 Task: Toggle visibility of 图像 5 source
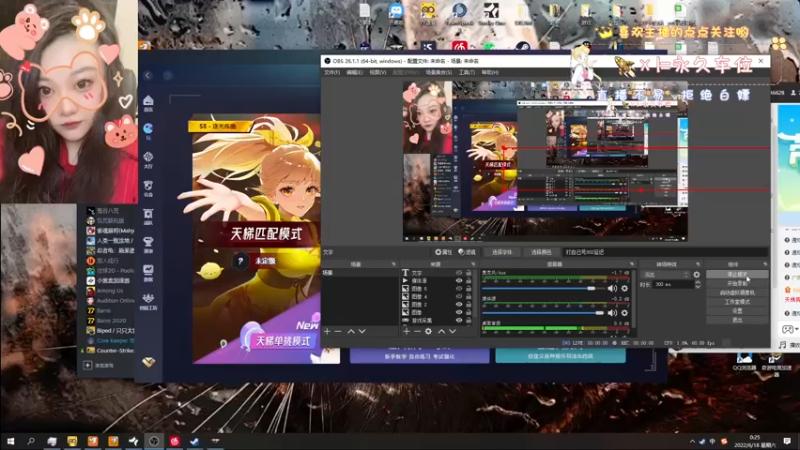pos(459,289)
